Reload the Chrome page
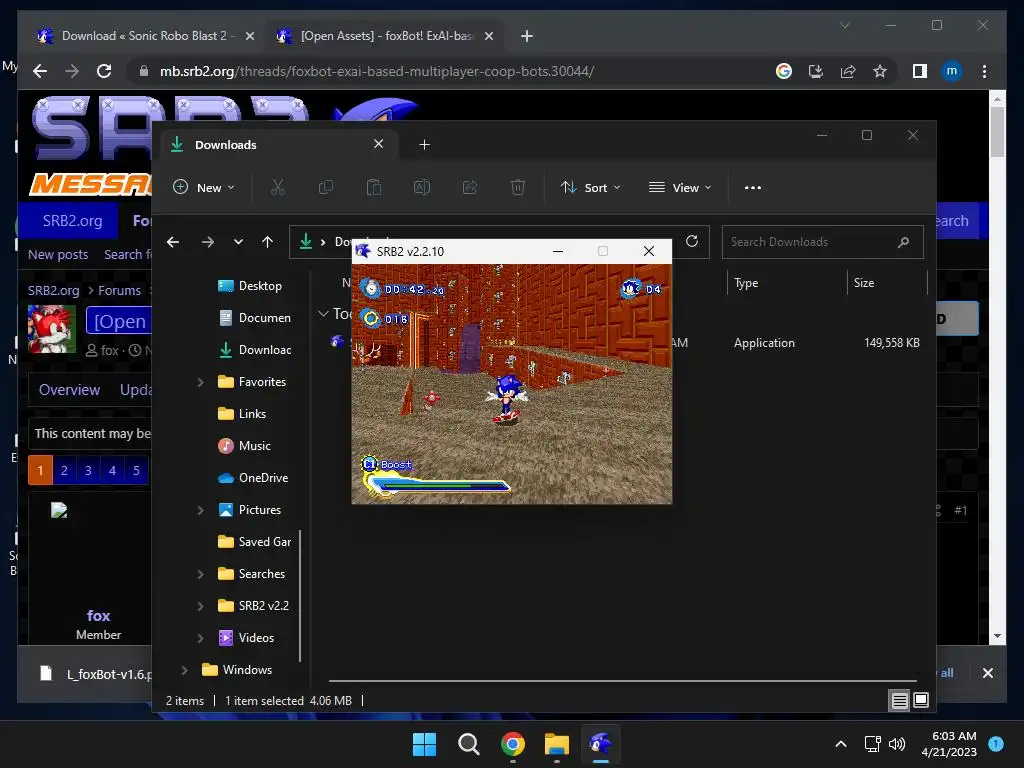Viewport: 1024px width, 768px height. [x=104, y=71]
